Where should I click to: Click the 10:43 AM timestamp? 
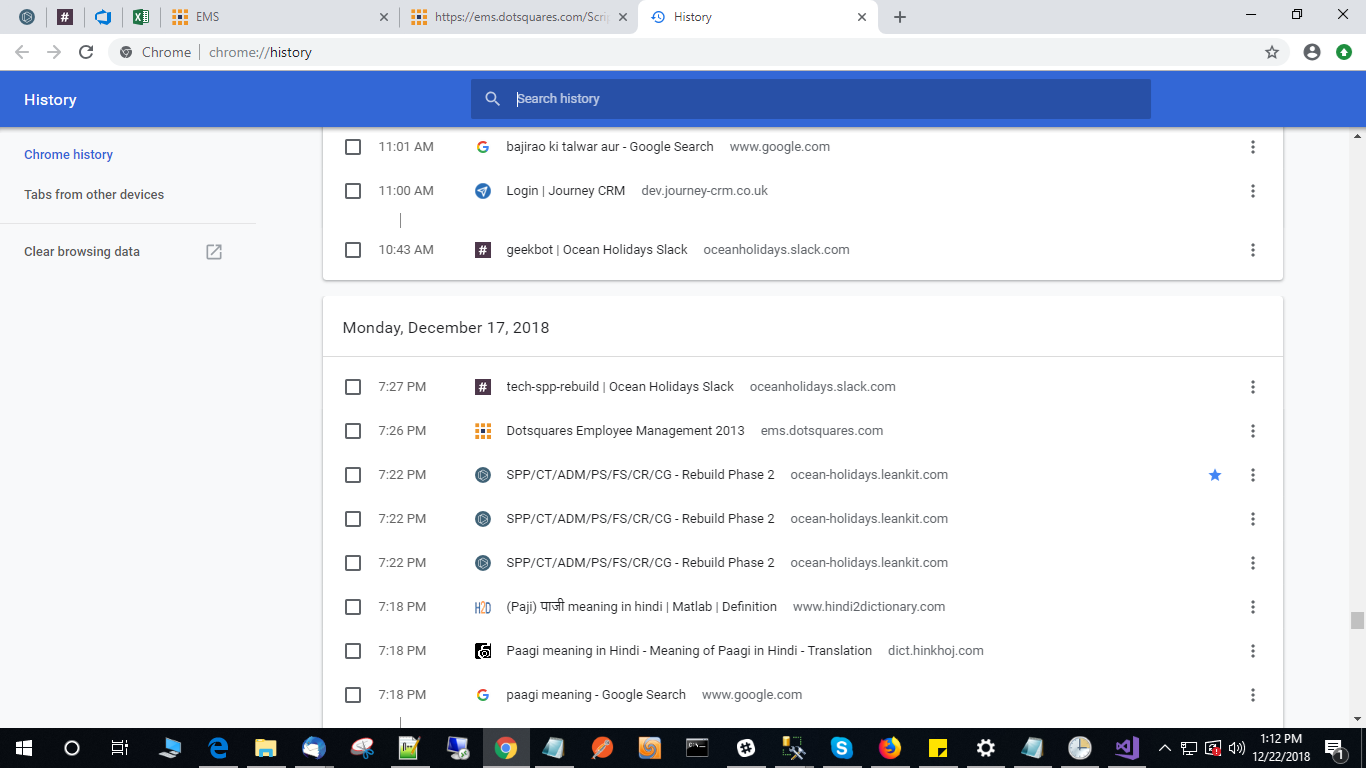pos(406,250)
